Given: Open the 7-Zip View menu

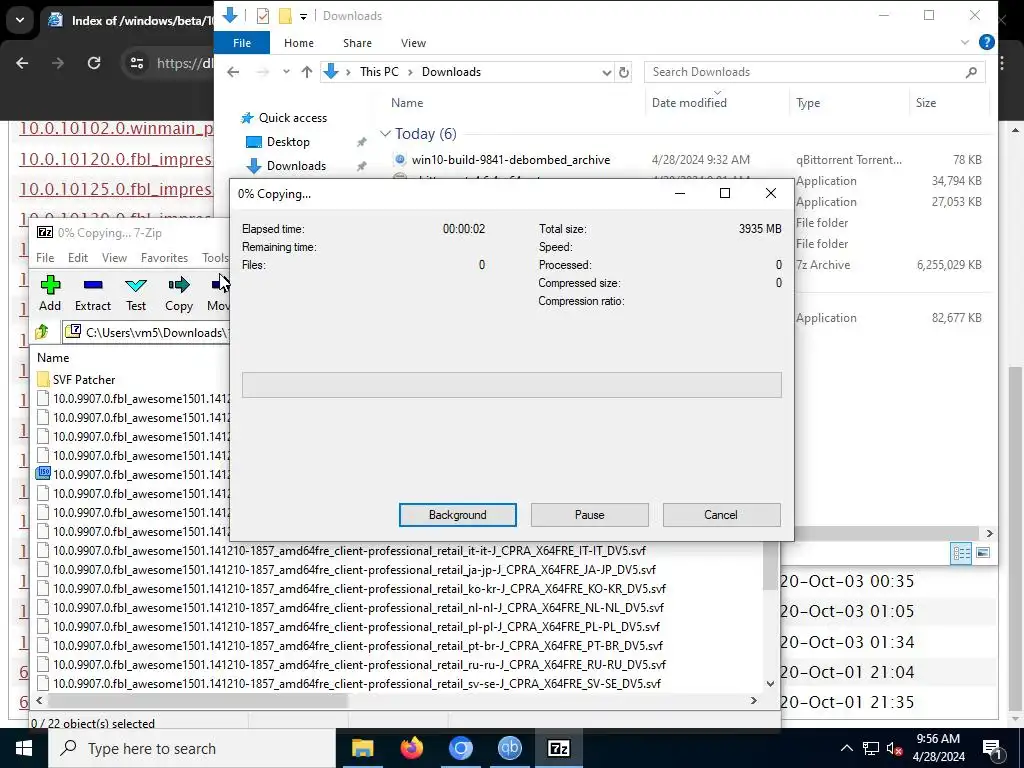Looking at the screenshot, I should point(114,257).
